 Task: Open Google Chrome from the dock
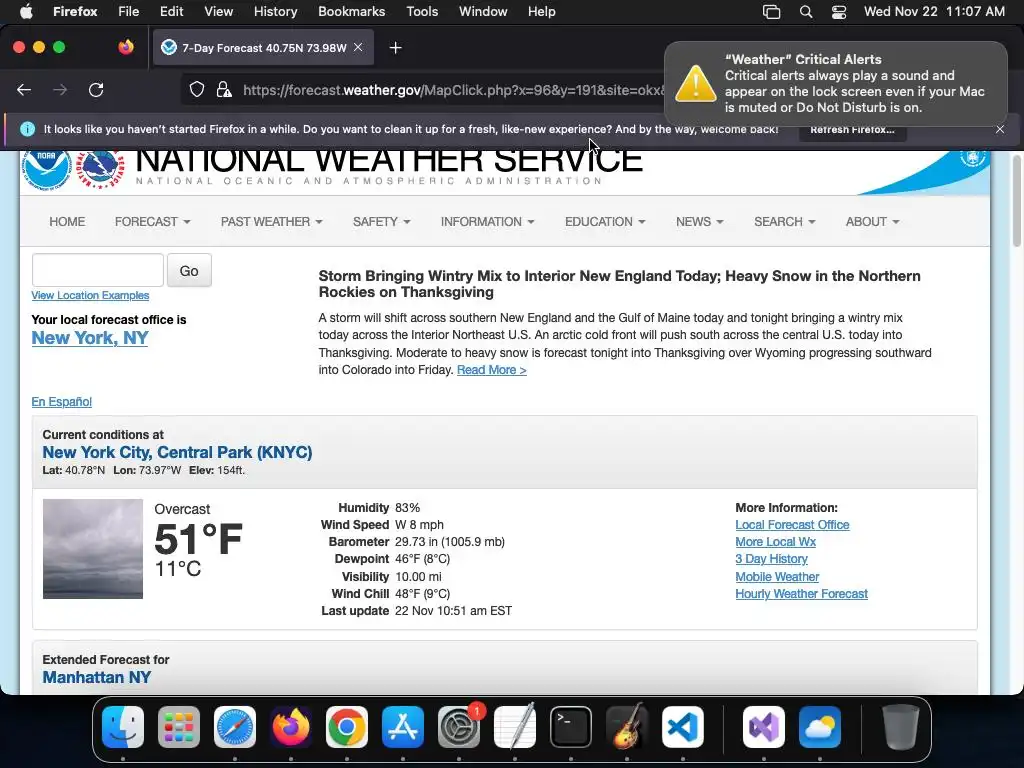347,727
